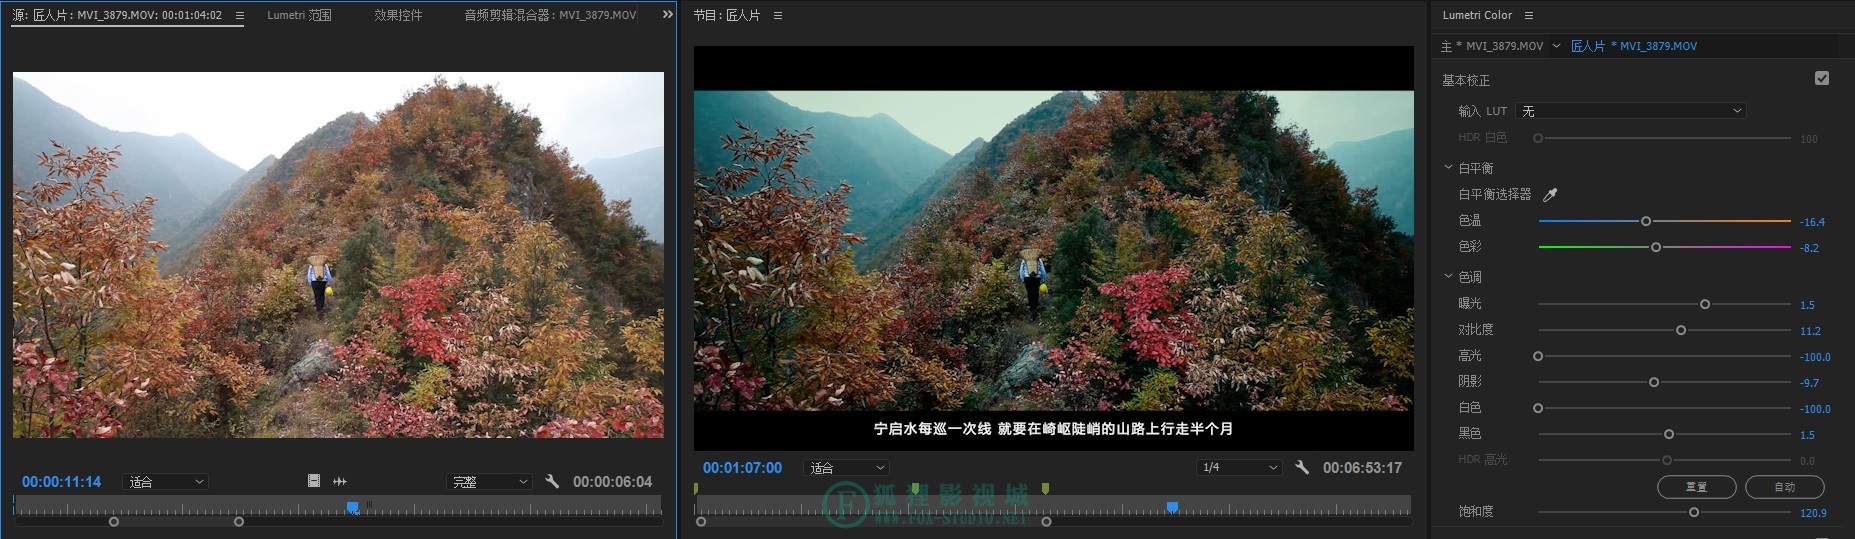
Task: Open Source monitor 适合 zoom dropdown
Action: click(x=165, y=482)
